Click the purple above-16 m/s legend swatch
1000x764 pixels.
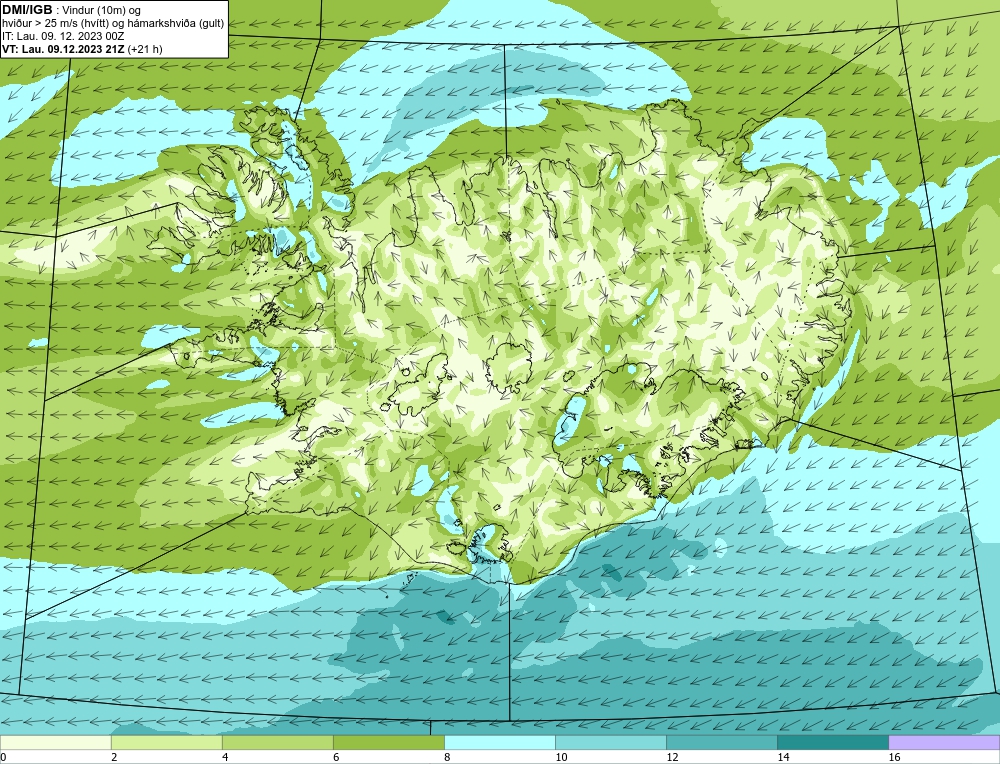(x=944, y=742)
